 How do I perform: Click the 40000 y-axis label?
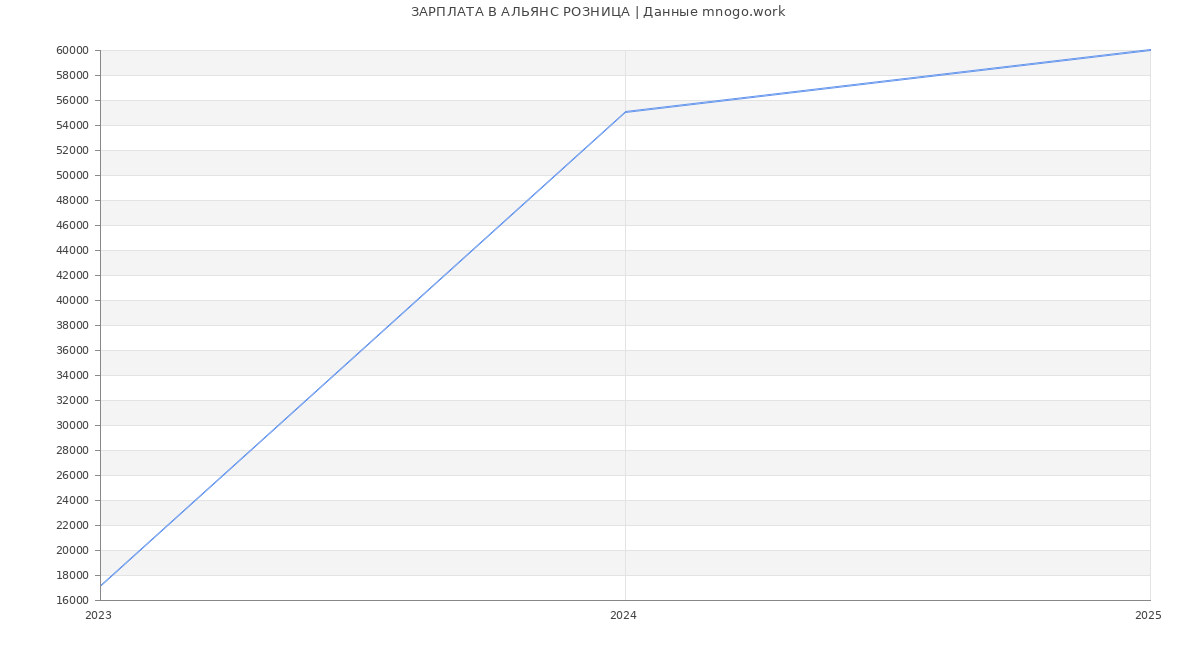click(73, 300)
